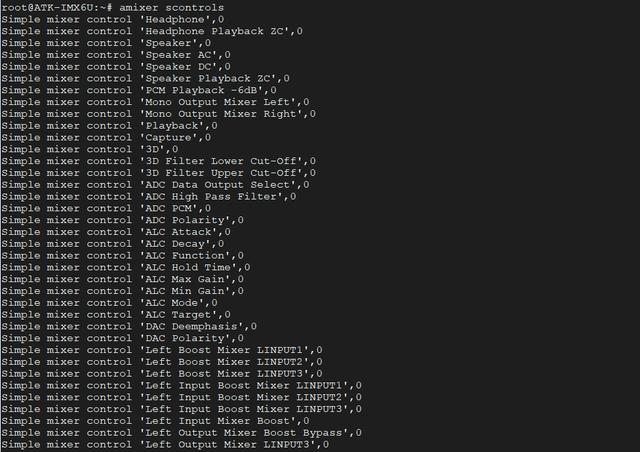Click 'Left Output Mixer Boost Bypass' line
640x452 pixels.
point(181,433)
